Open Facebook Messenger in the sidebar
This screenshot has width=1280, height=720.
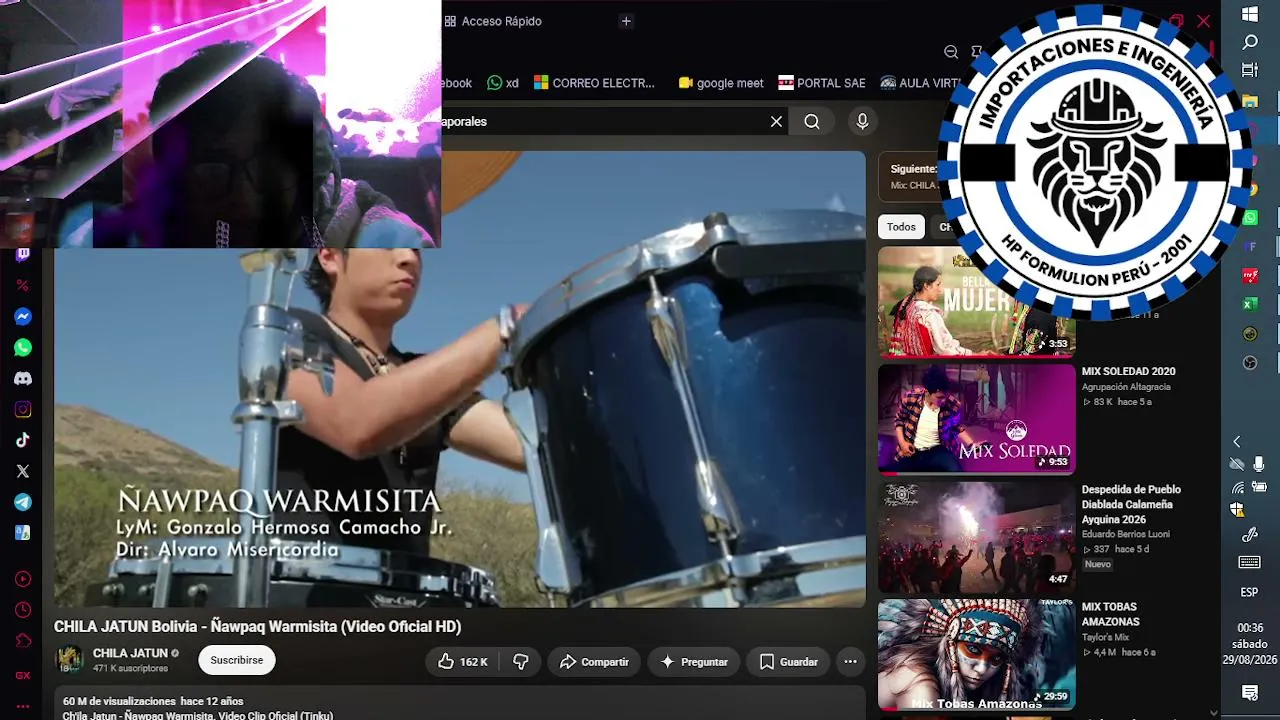coord(23,317)
